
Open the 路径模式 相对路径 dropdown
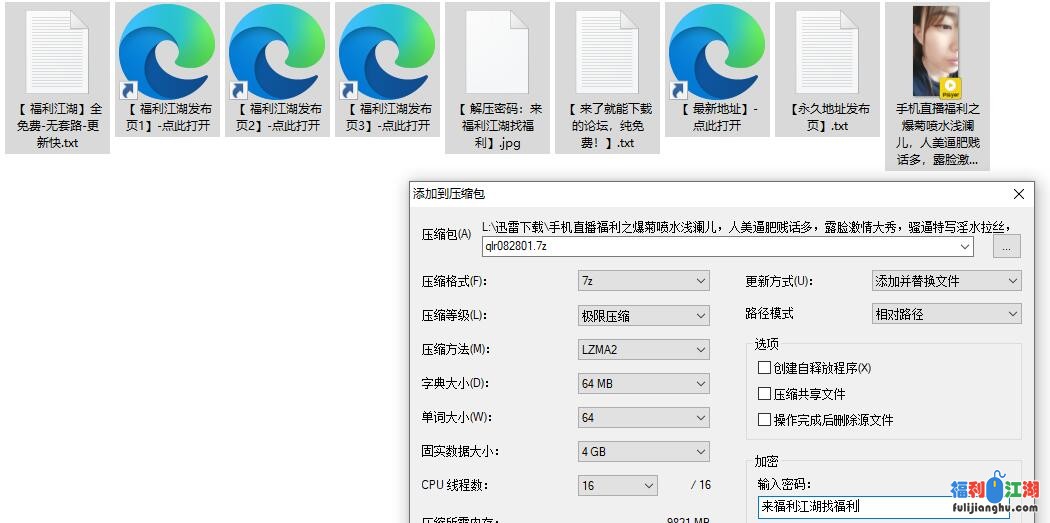coord(946,314)
